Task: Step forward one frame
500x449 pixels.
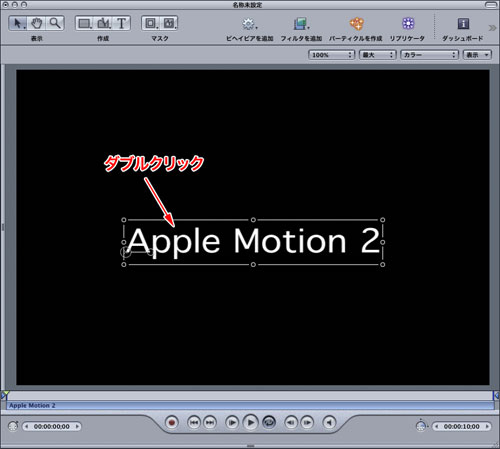Action: (307, 423)
